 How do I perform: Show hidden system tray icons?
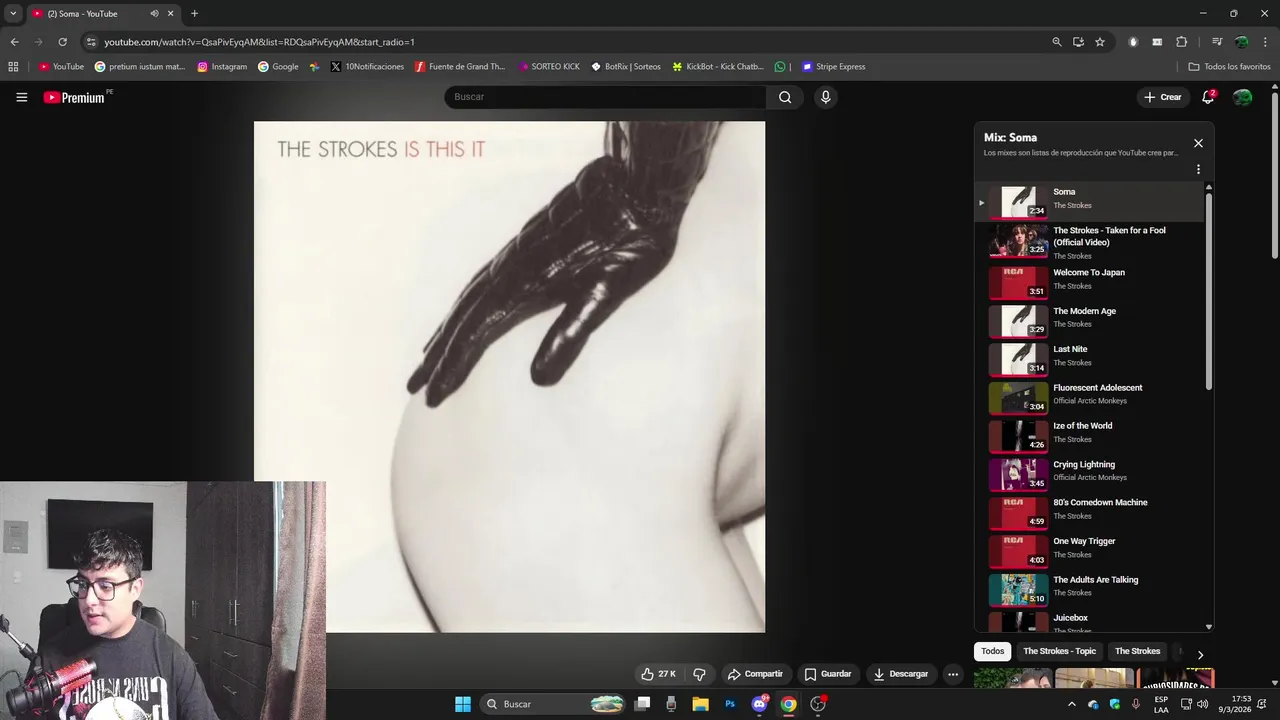1072,704
